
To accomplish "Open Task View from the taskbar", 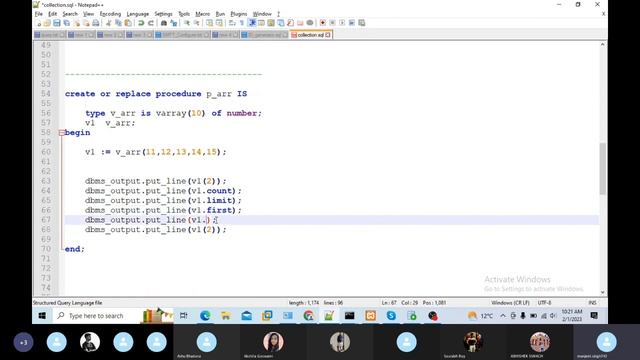I will 184,316.
